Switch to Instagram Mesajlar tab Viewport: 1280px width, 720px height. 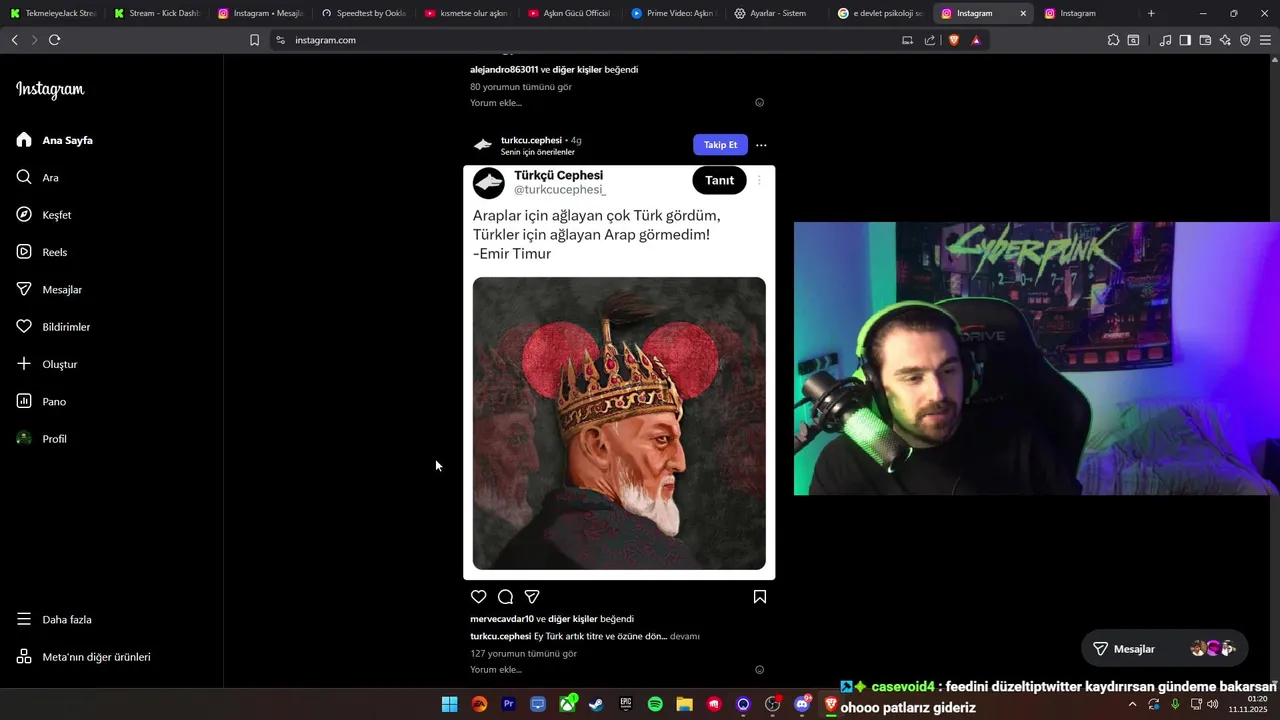pyautogui.click(x=259, y=13)
